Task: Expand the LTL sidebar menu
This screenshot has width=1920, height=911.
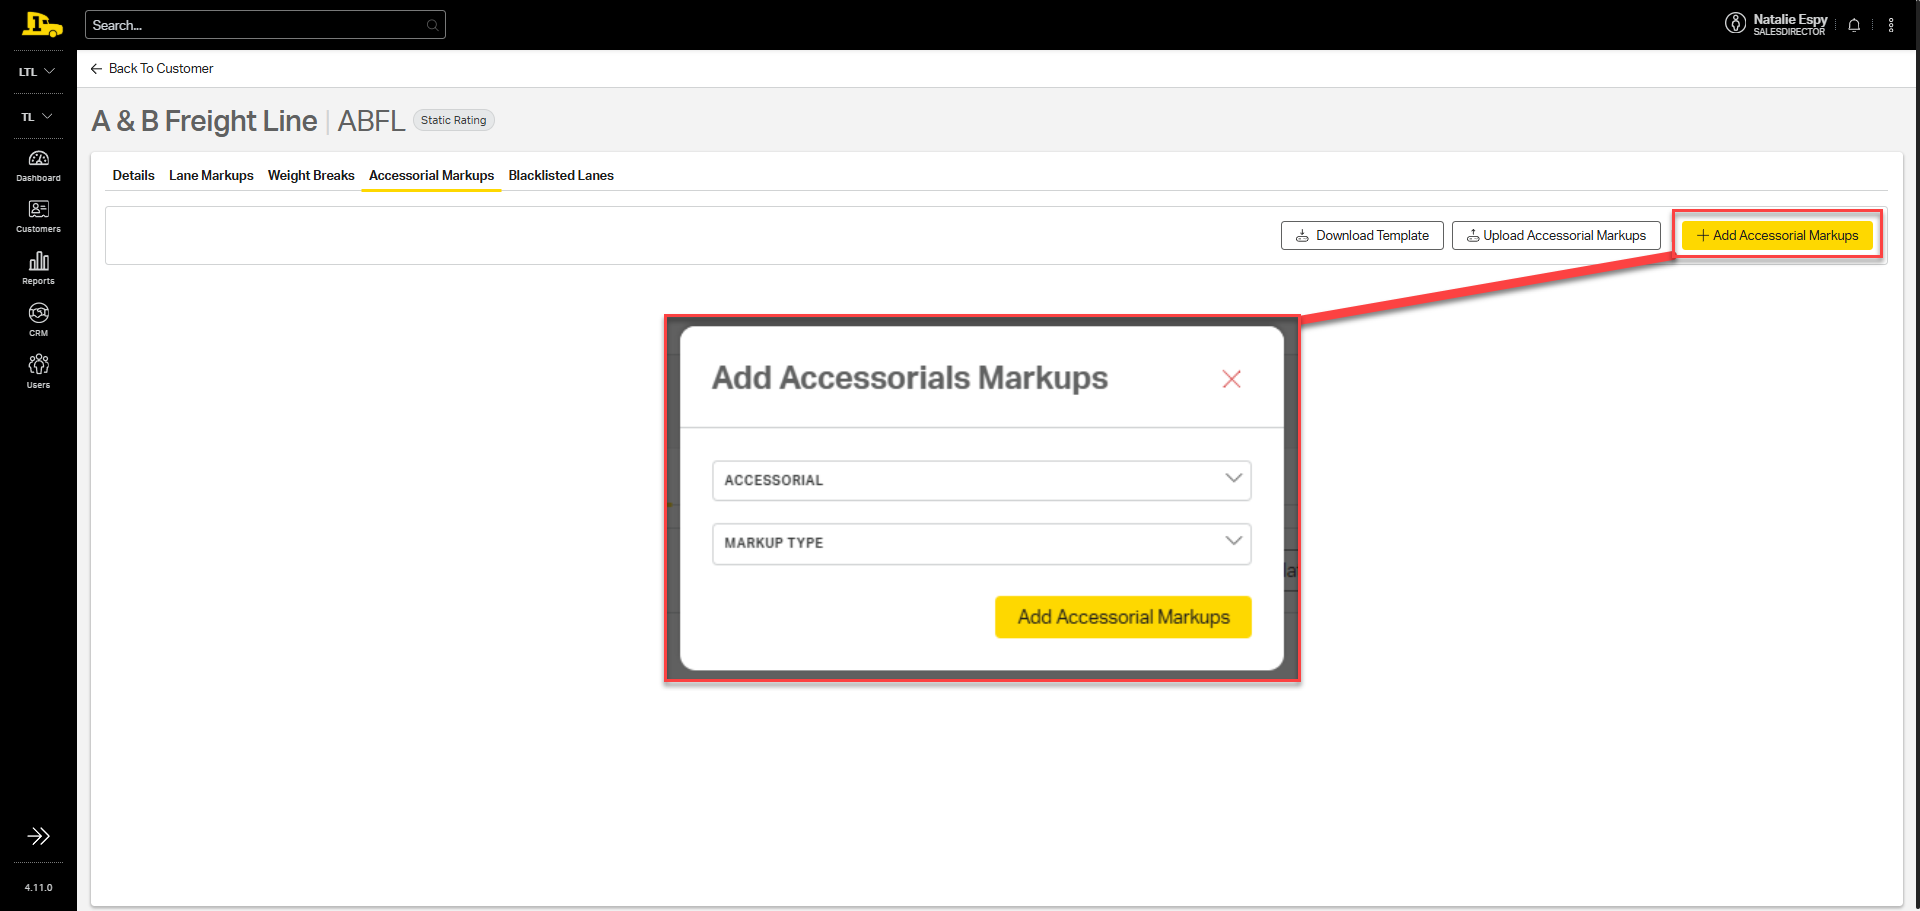Action: pyautogui.click(x=37, y=72)
